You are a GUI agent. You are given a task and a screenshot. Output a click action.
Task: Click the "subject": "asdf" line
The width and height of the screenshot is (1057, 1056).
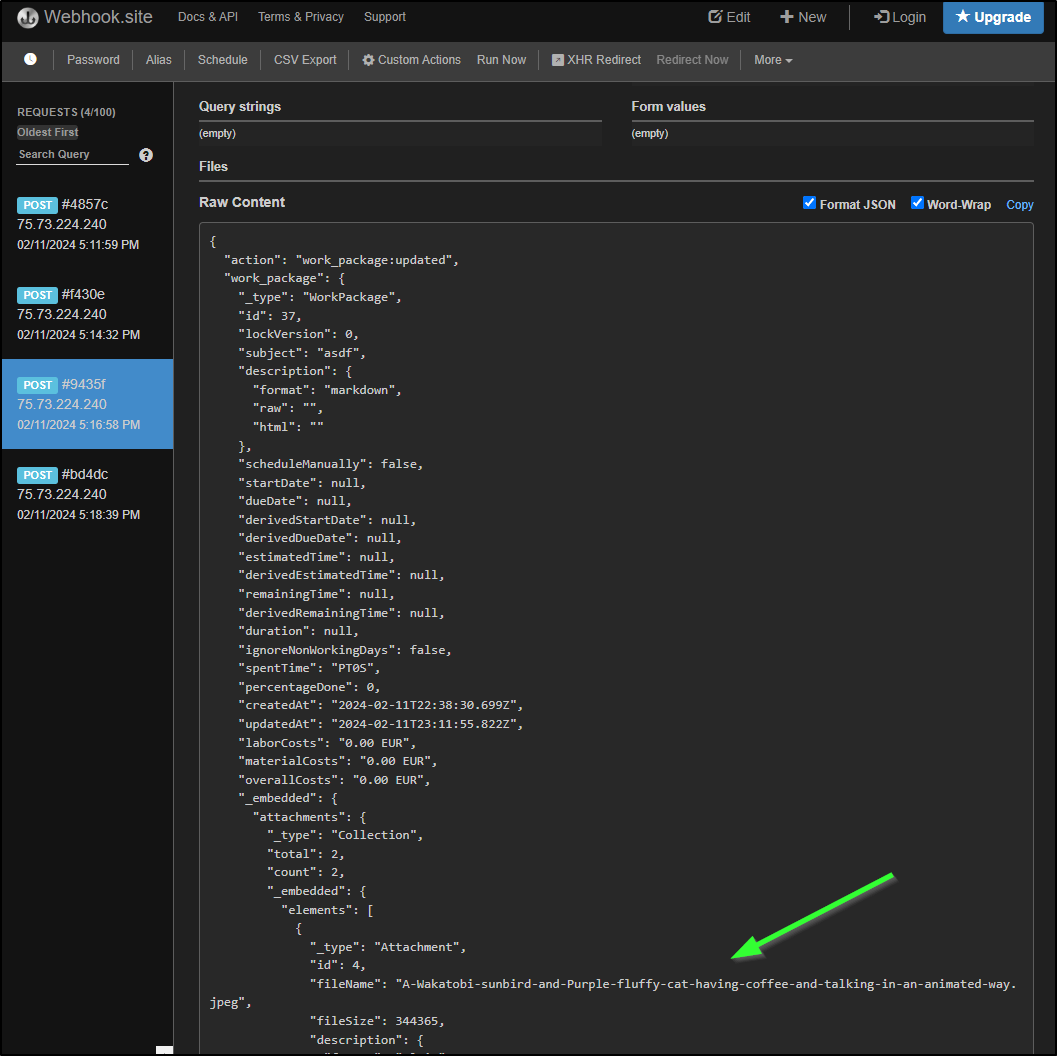pyautogui.click(x=301, y=353)
